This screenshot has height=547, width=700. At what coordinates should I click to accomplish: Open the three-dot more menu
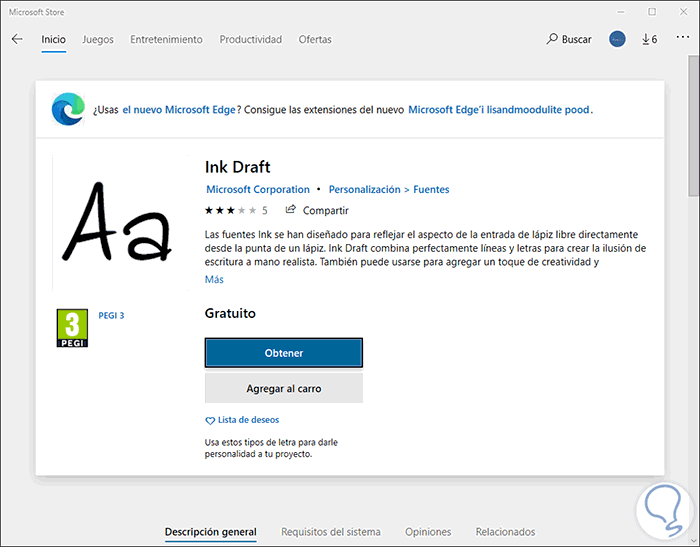683,37
